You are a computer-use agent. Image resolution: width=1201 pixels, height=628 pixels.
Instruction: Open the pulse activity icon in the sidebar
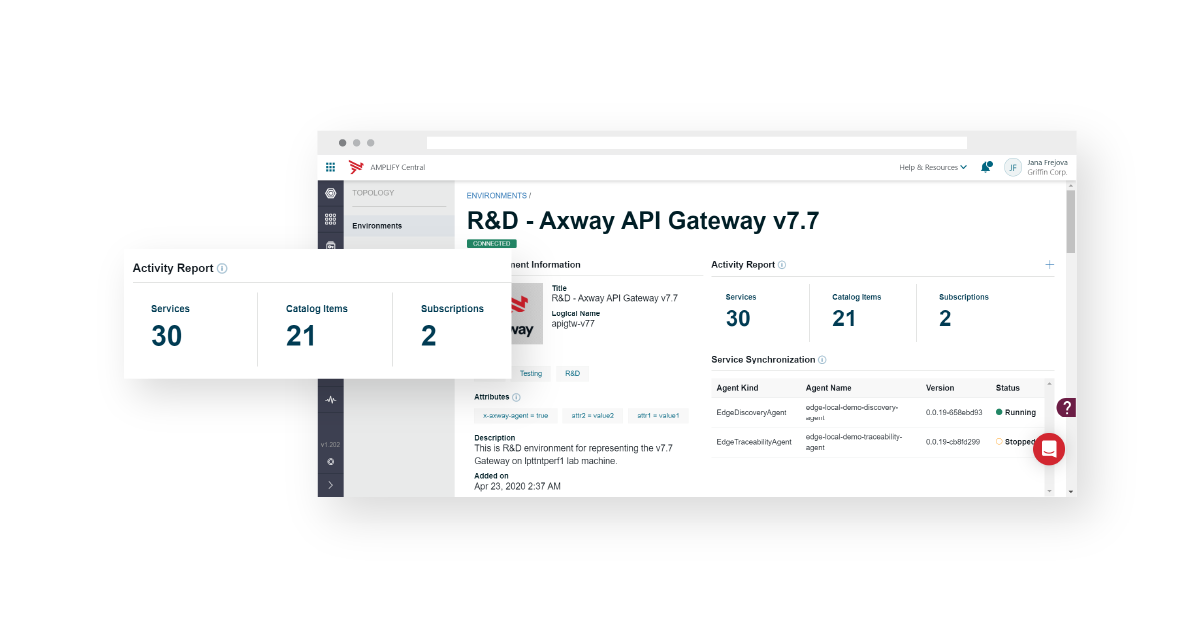coord(331,400)
